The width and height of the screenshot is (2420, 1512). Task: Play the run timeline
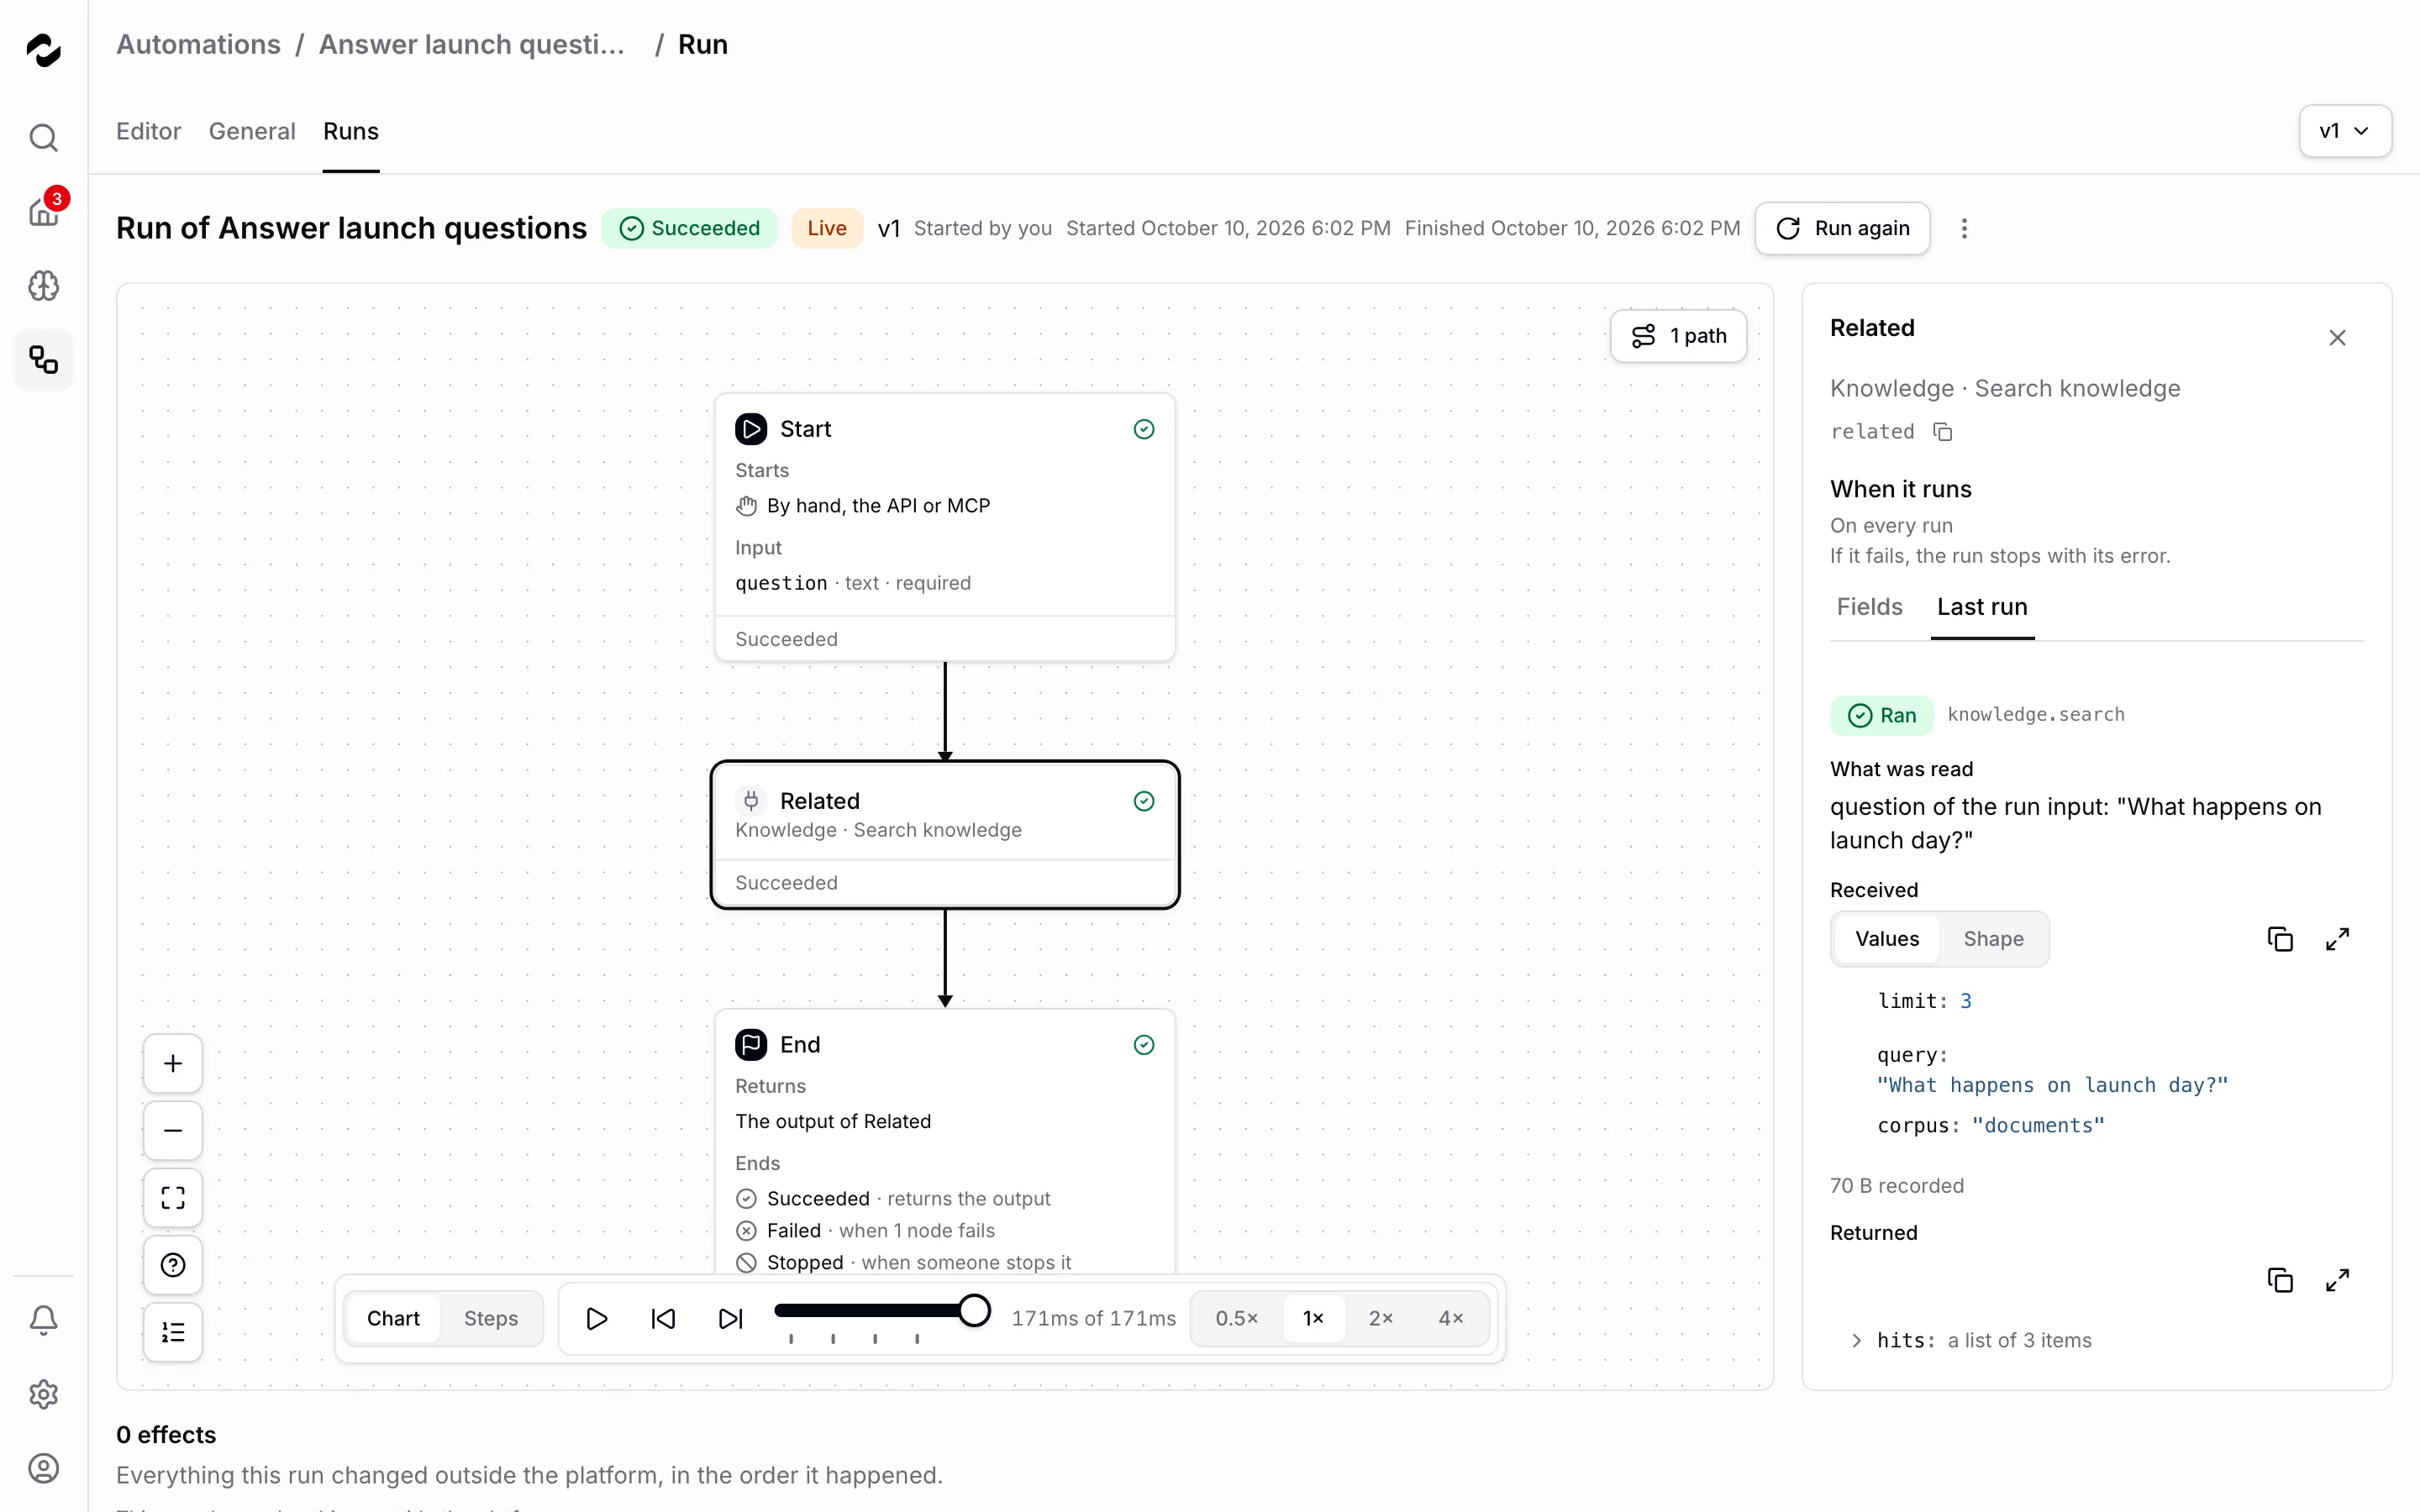[597, 1318]
